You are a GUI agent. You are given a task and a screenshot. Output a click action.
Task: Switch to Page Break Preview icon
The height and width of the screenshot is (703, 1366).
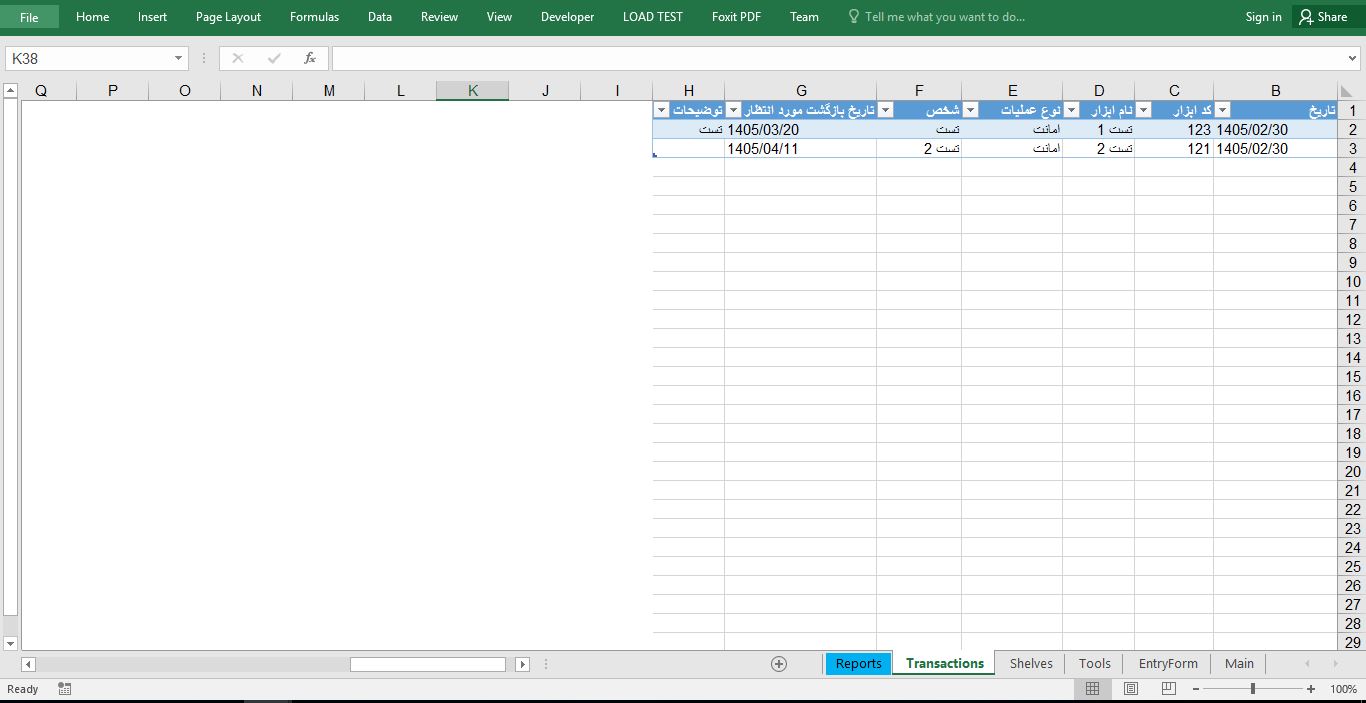pos(1168,689)
